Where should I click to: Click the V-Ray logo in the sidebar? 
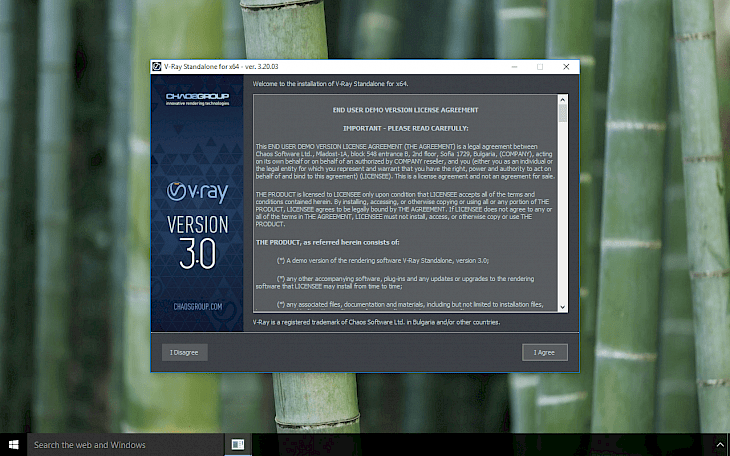pos(197,192)
